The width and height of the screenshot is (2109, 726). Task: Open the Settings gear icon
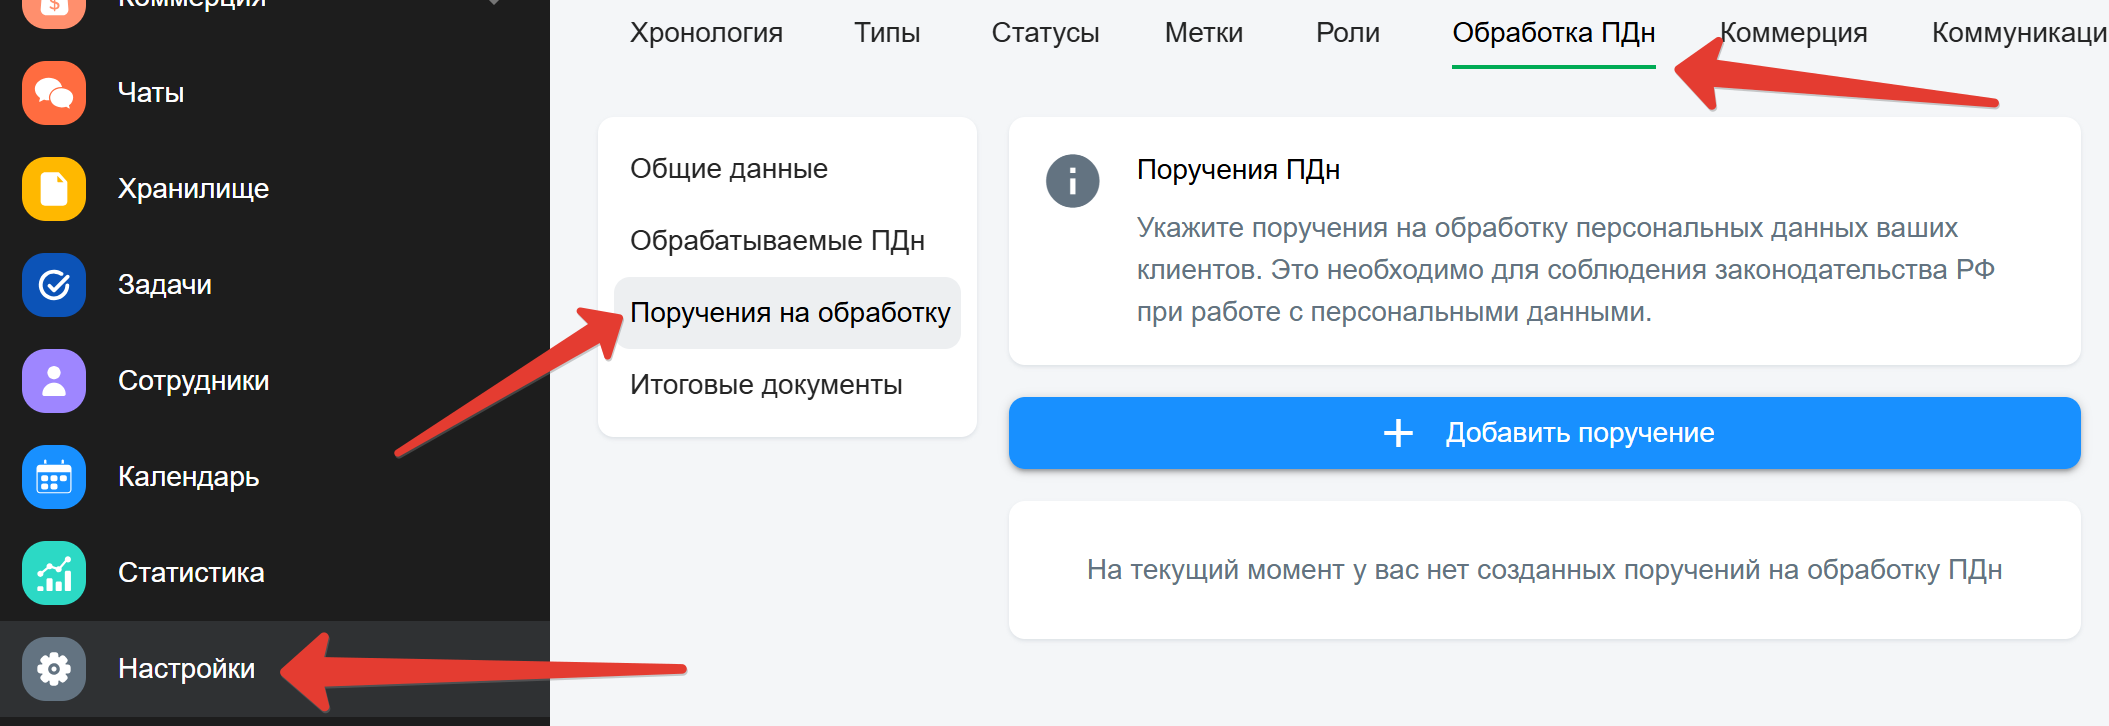tap(54, 669)
